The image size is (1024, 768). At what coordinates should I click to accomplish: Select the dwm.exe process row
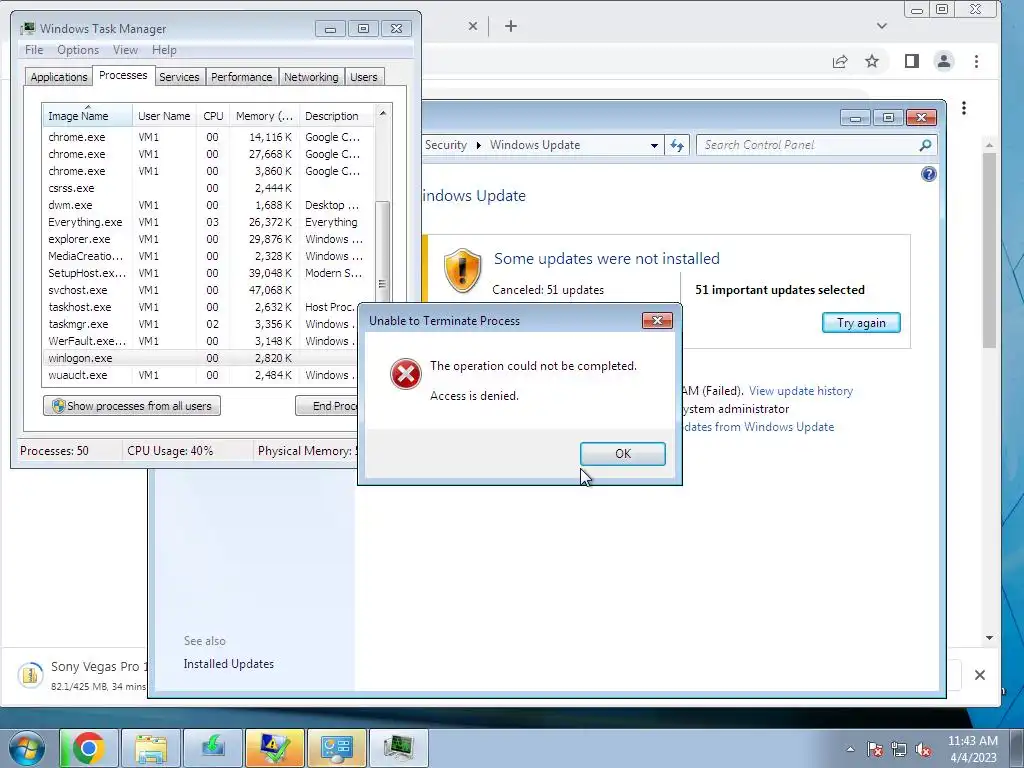coord(209,205)
